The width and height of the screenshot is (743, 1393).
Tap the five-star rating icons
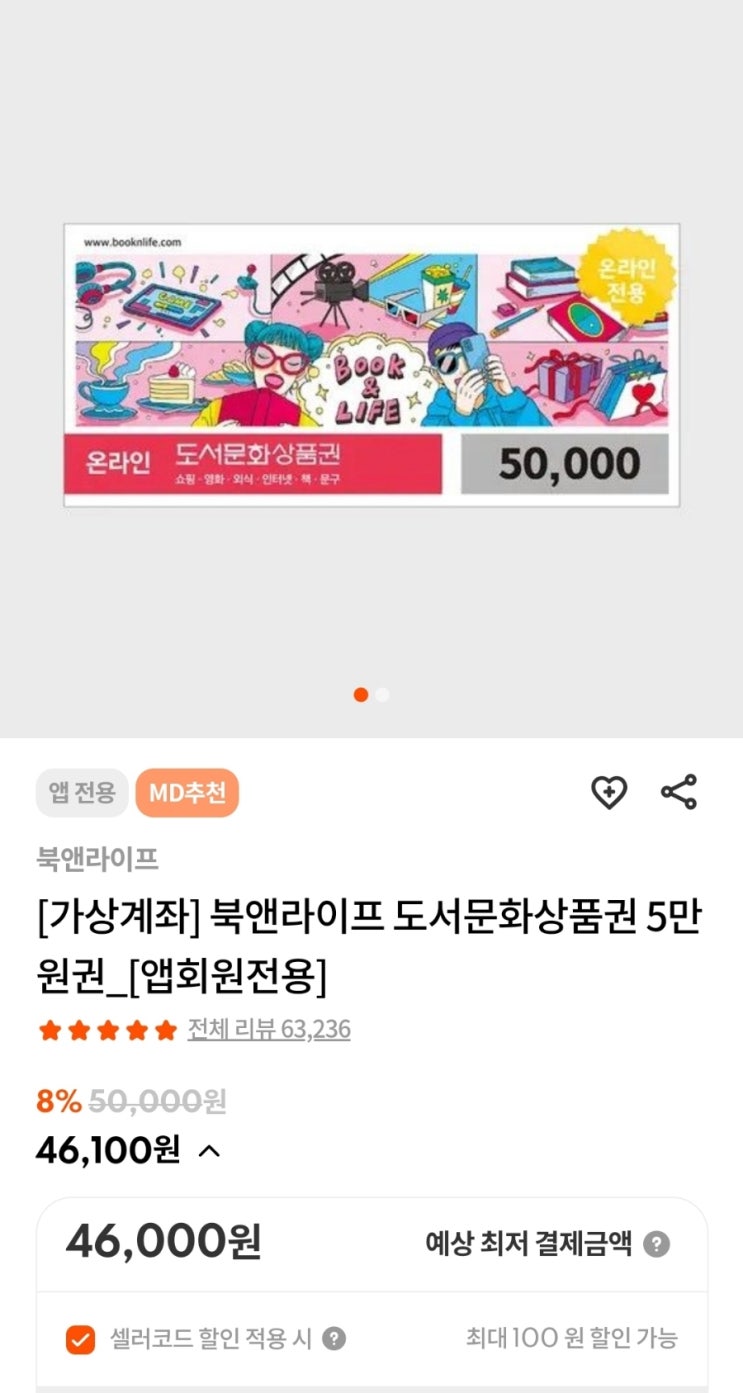pos(107,1030)
